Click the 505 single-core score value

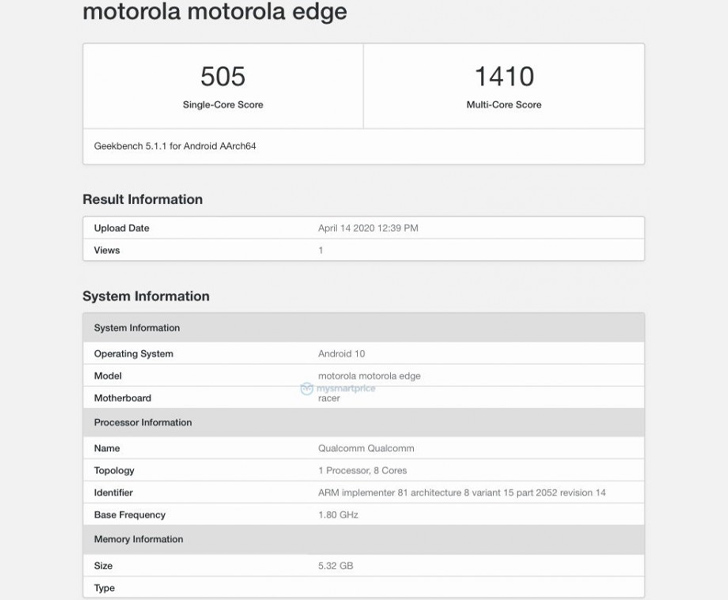click(223, 77)
